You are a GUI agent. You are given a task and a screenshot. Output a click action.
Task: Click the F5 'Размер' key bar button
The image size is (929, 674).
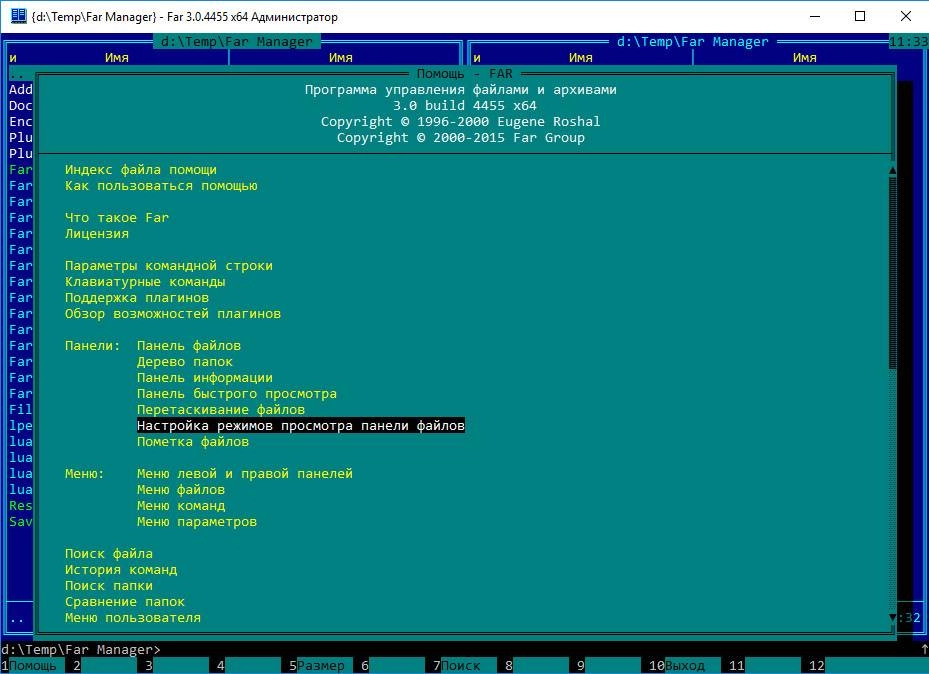(321, 666)
